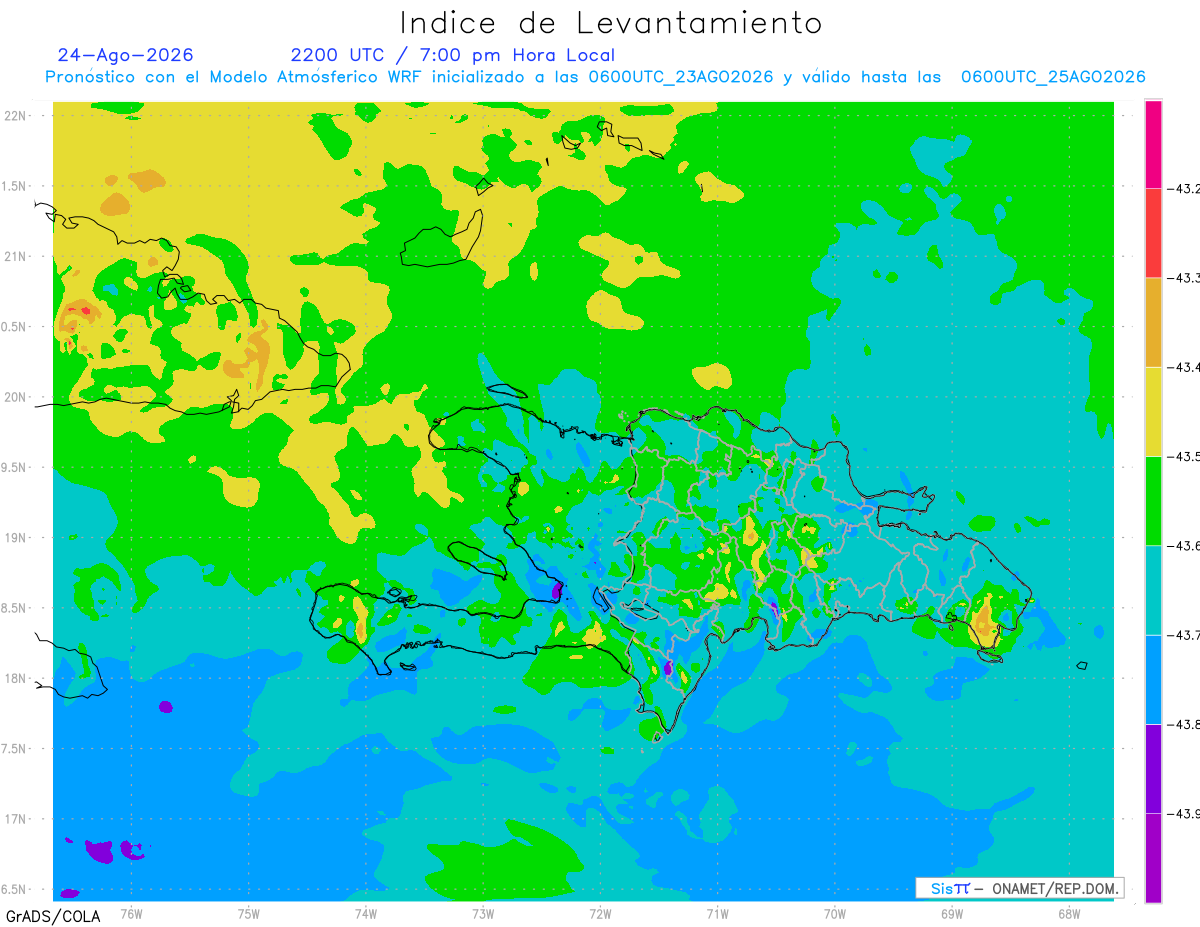Click the '20N' latitude label
Image resolution: width=1200 pixels, height=927 pixels.
coord(17,397)
